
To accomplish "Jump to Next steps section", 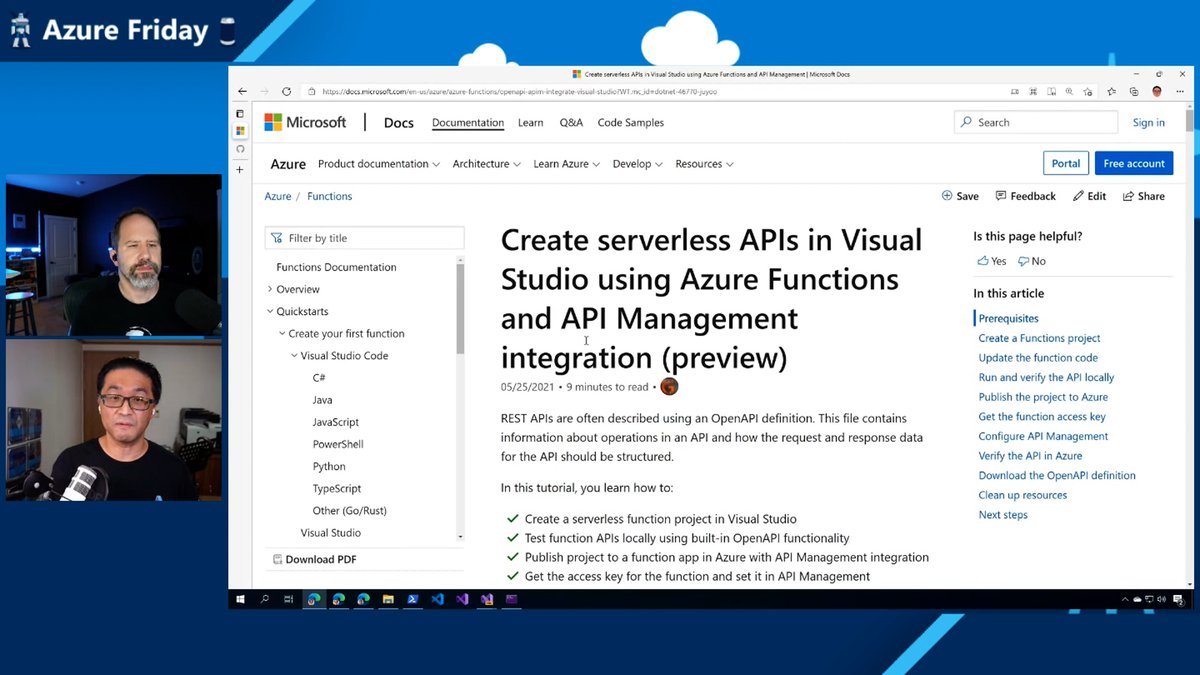I will [1003, 515].
